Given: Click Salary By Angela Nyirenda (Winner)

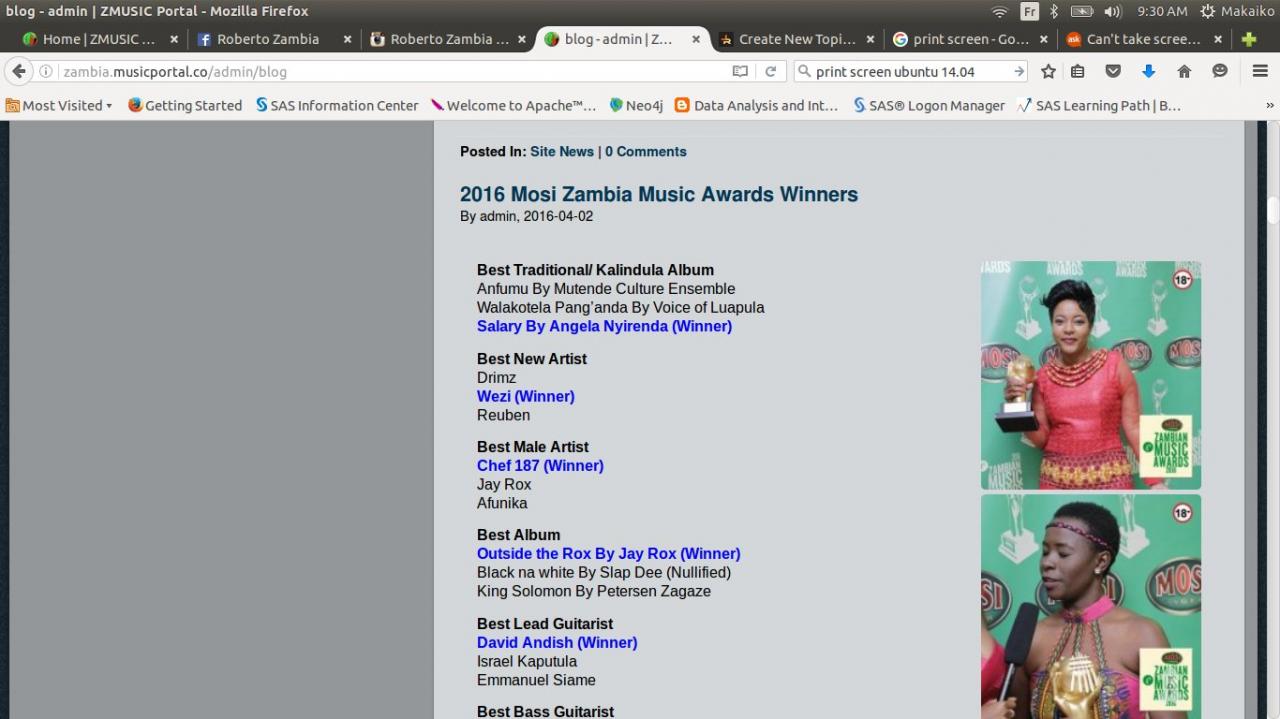Looking at the screenshot, I should click(604, 326).
